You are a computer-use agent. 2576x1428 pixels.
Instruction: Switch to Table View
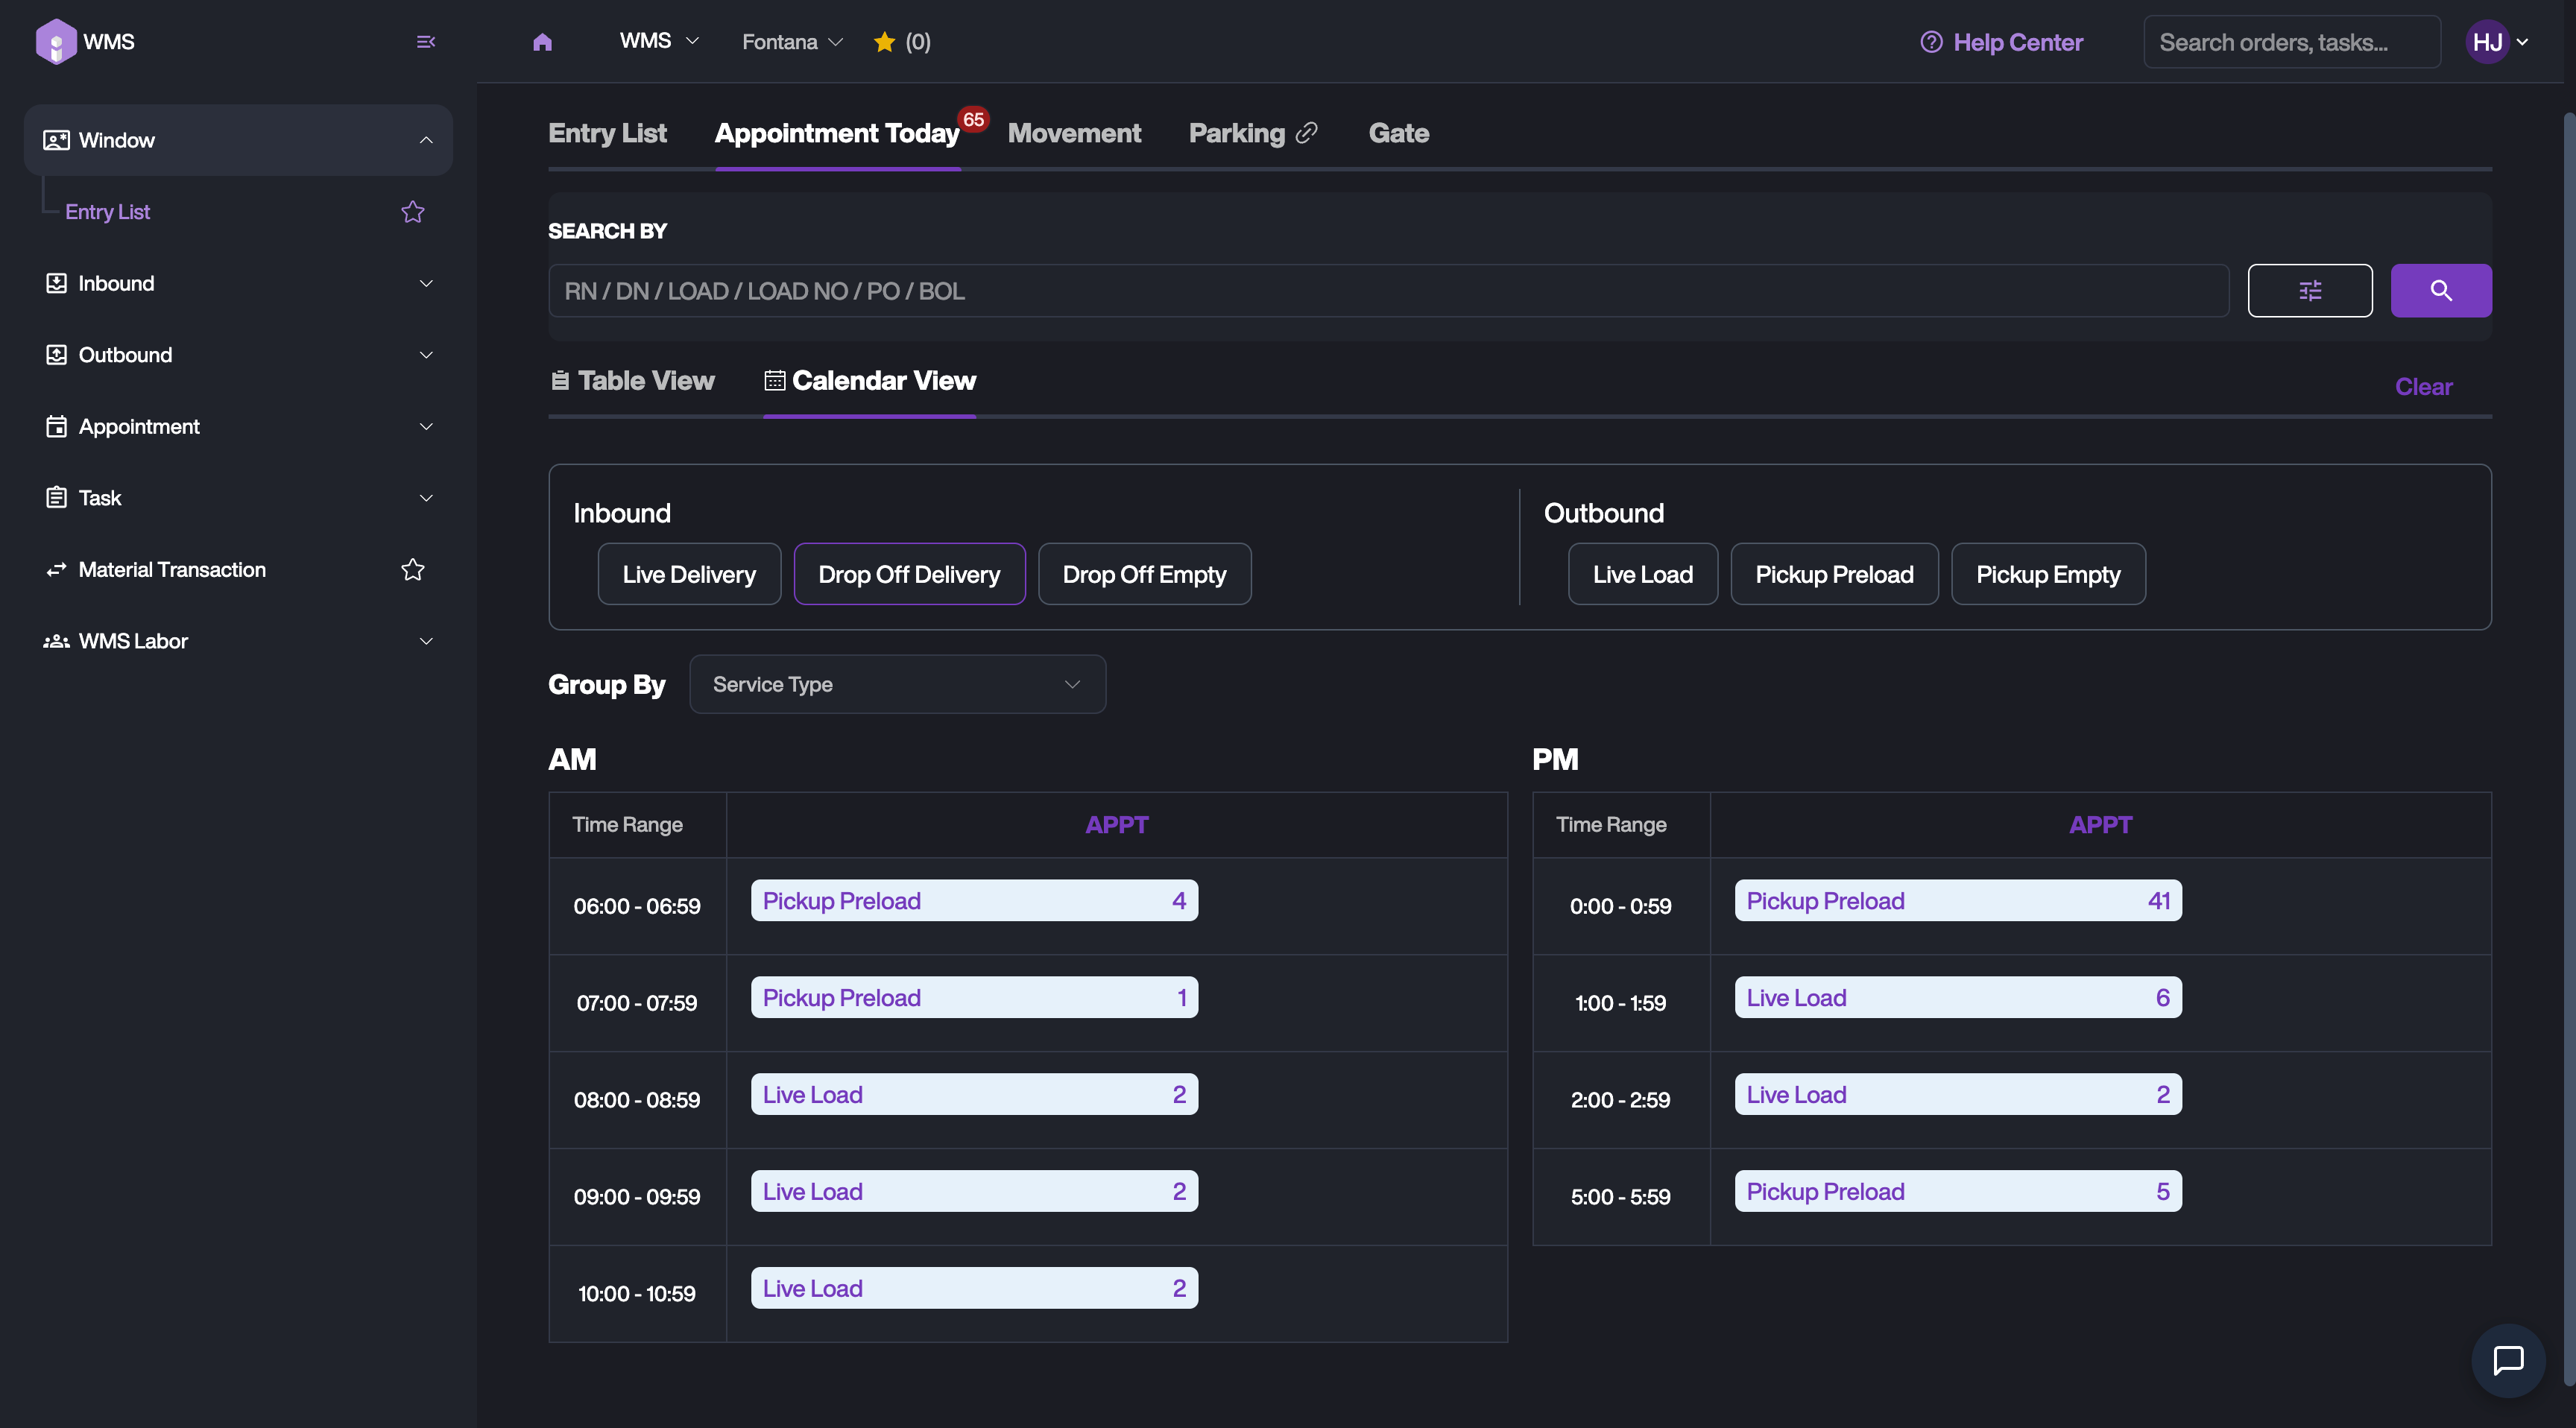pos(633,381)
